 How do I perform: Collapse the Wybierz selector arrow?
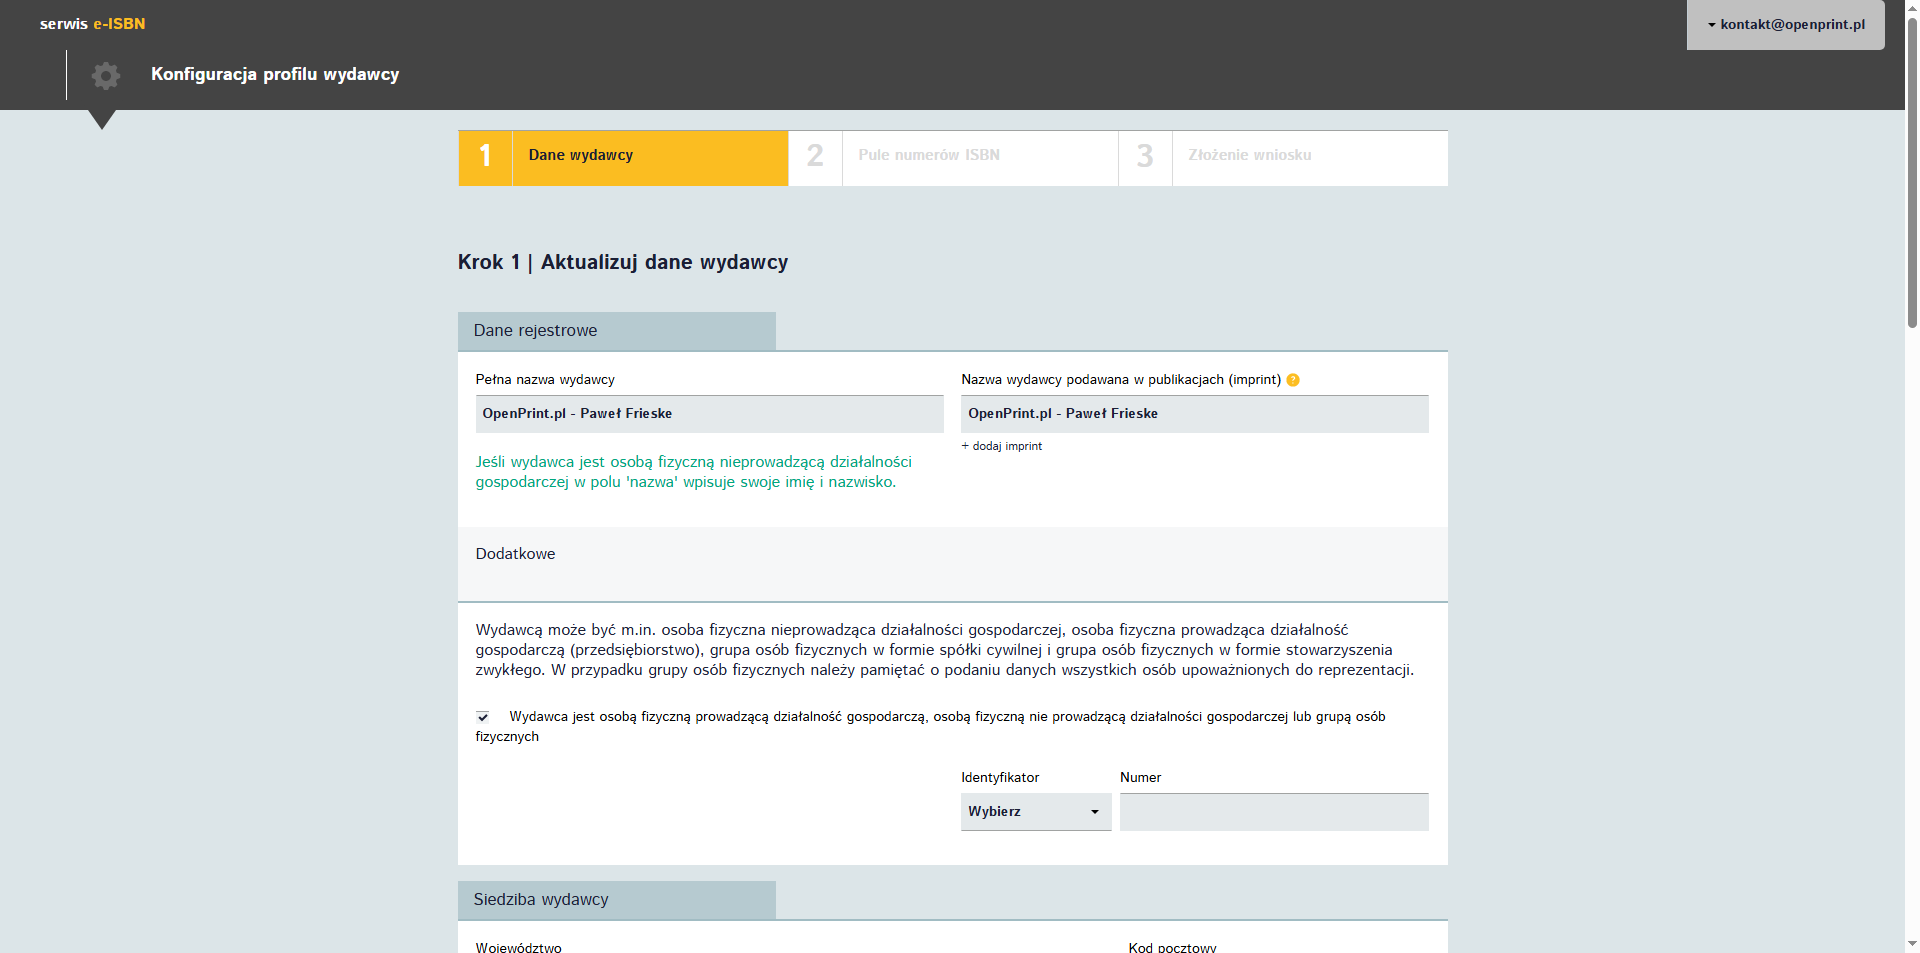pos(1095,812)
